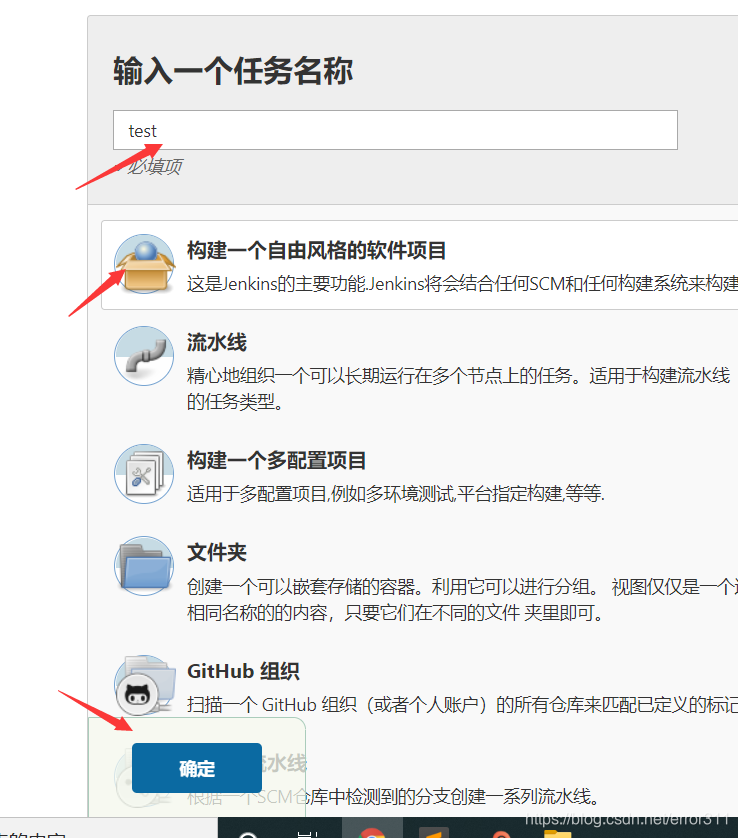Choose the 文件夹 item title
This screenshot has width=738, height=838.
pos(216,552)
